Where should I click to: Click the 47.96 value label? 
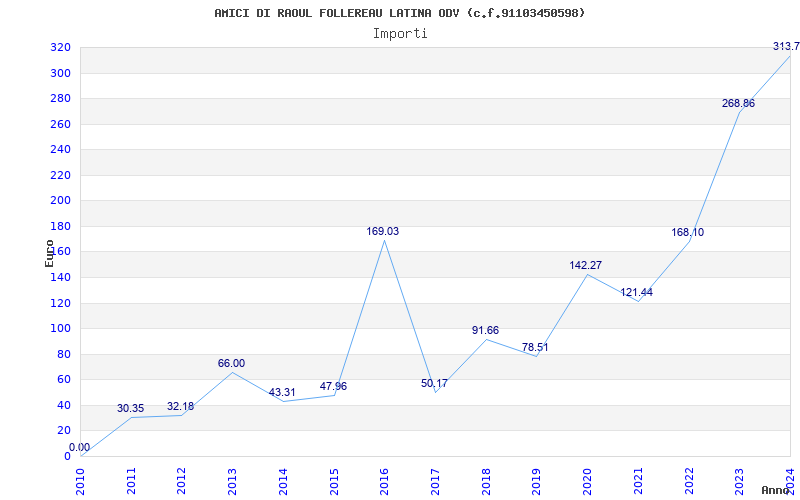[x=333, y=387]
